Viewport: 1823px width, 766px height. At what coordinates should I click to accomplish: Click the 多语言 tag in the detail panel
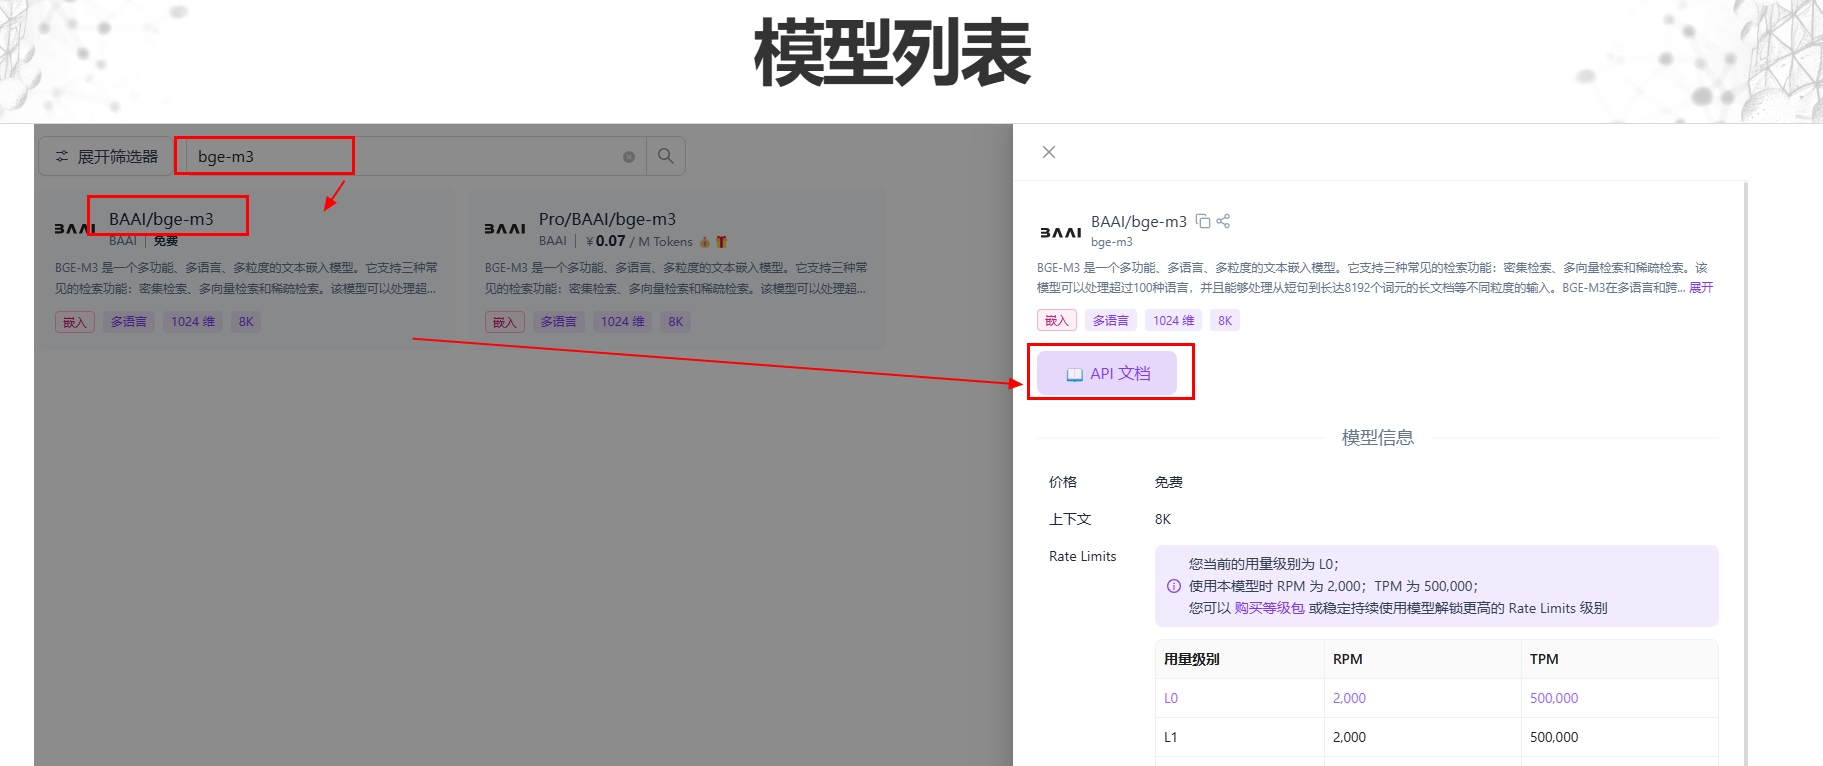click(1111, 320)
